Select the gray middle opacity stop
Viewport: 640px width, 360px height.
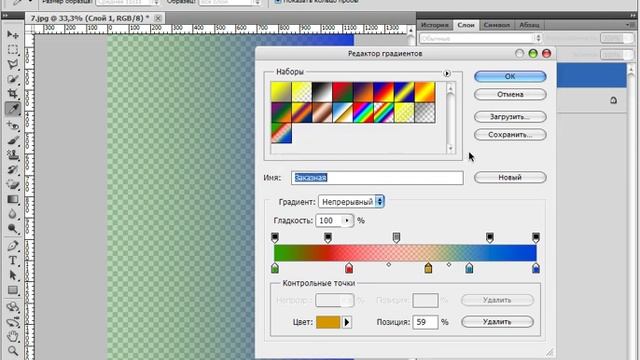click(x=396, y=238)
